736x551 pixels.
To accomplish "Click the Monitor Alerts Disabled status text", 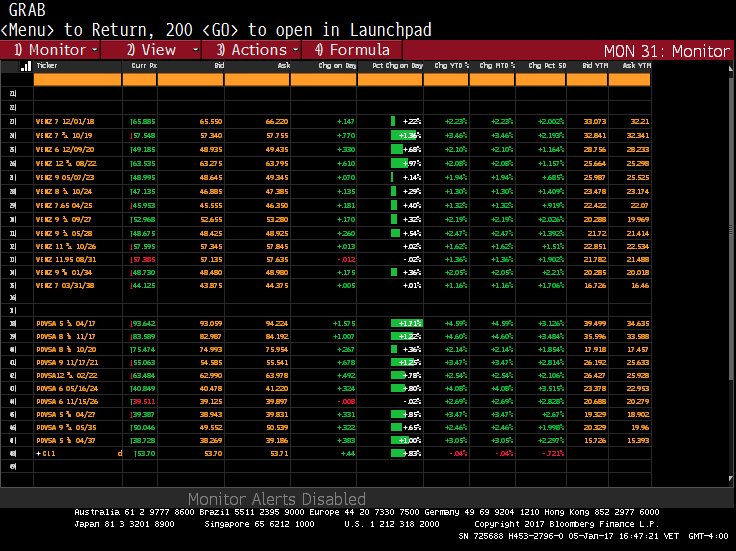I will pos(276,498).
